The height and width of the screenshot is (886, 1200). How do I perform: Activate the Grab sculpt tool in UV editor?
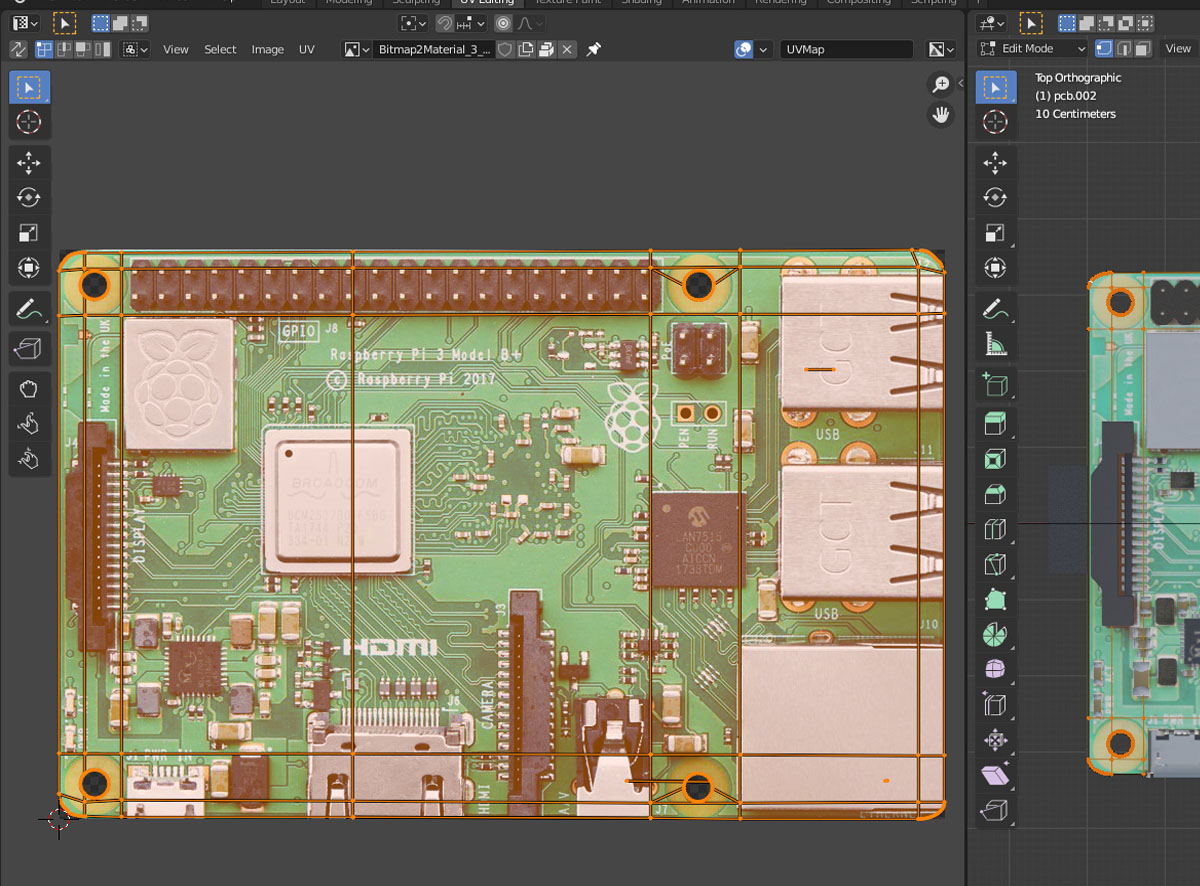pyautogui.click(x=29, y=389)
